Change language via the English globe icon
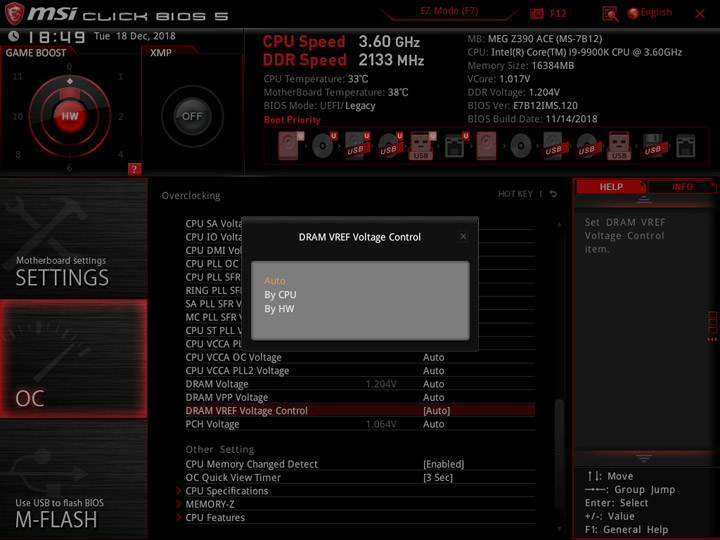 coord(633,13)
